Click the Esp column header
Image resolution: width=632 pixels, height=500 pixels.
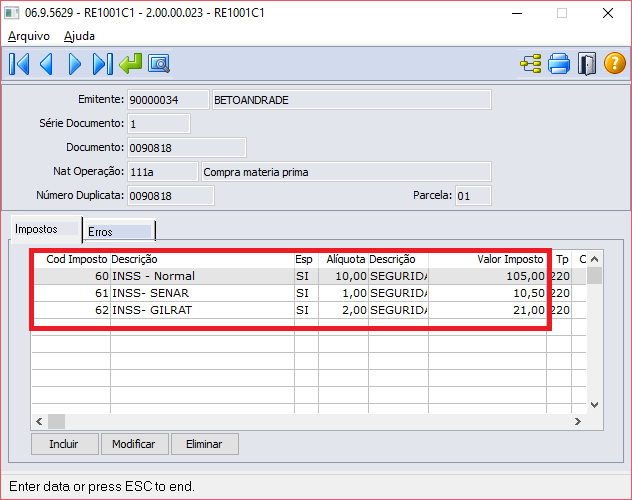[306, 259]
